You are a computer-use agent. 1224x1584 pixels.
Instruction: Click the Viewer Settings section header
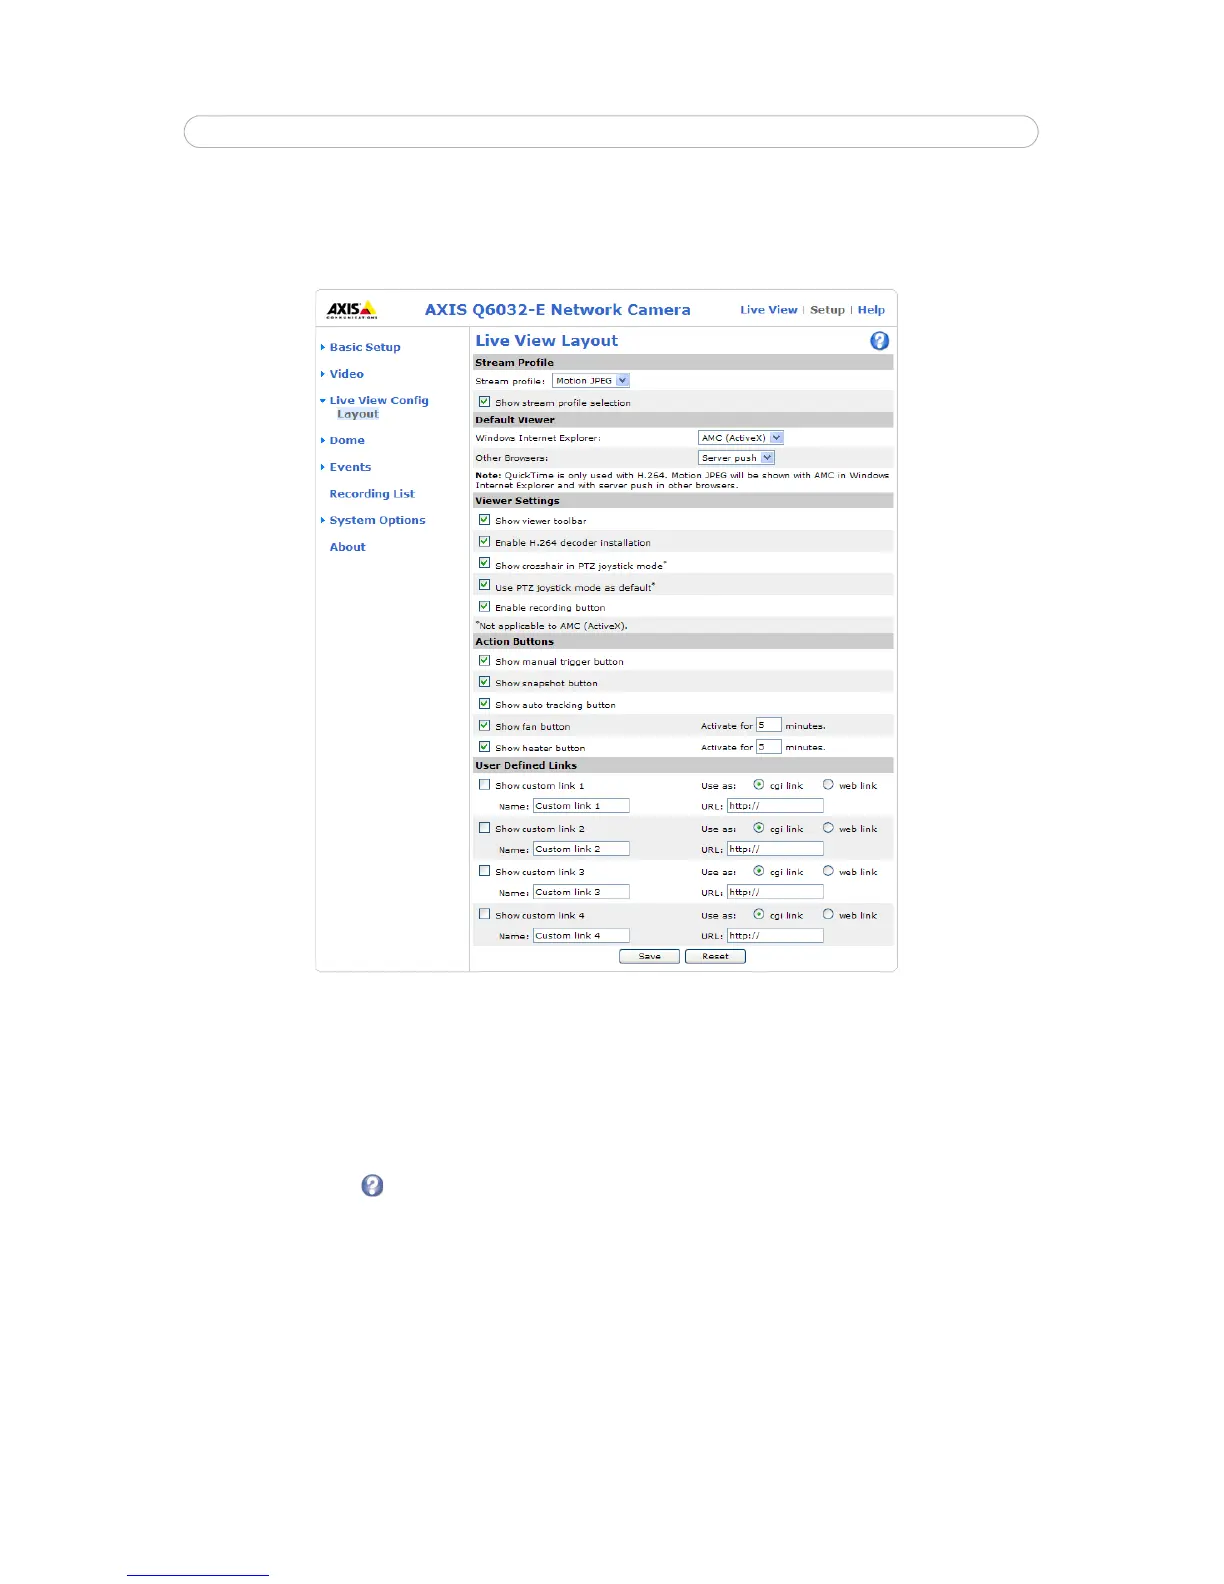point(683,501)
